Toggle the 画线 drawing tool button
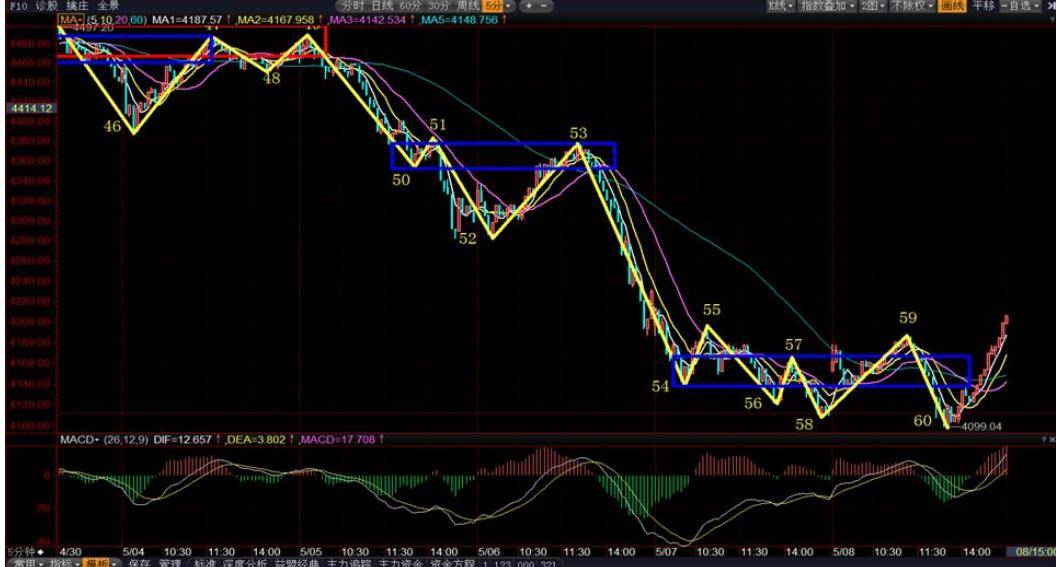Viewport: 1056px width, 567px height. pos(952,6)
